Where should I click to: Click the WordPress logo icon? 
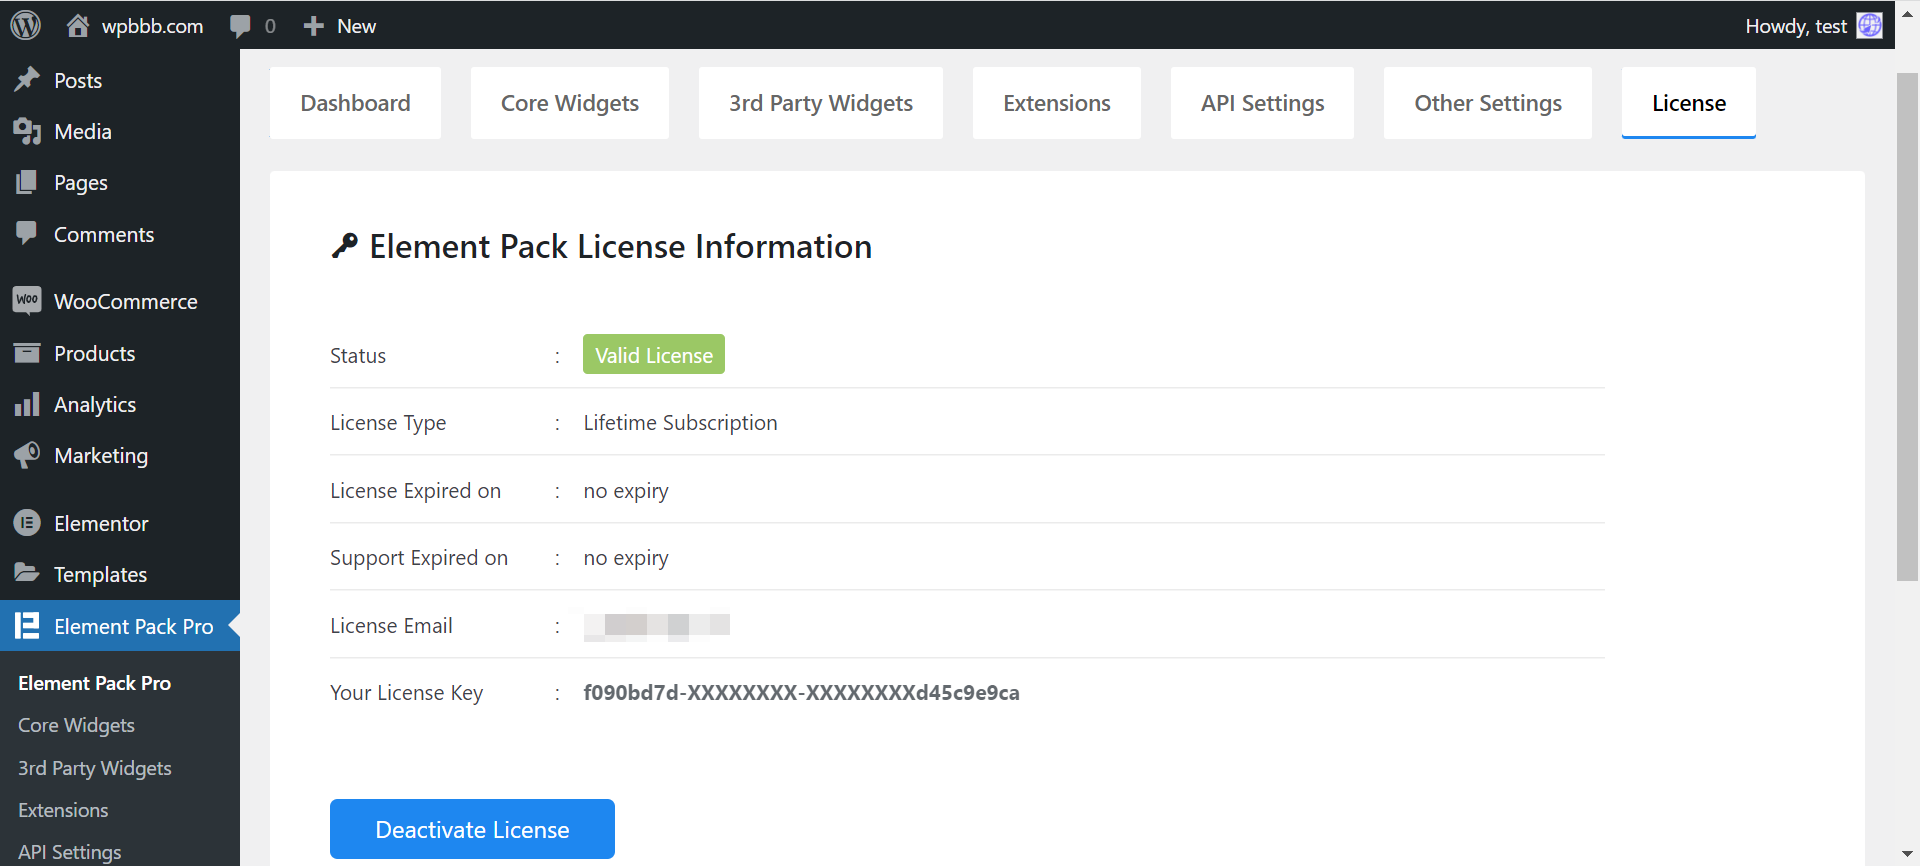point(25,25)
